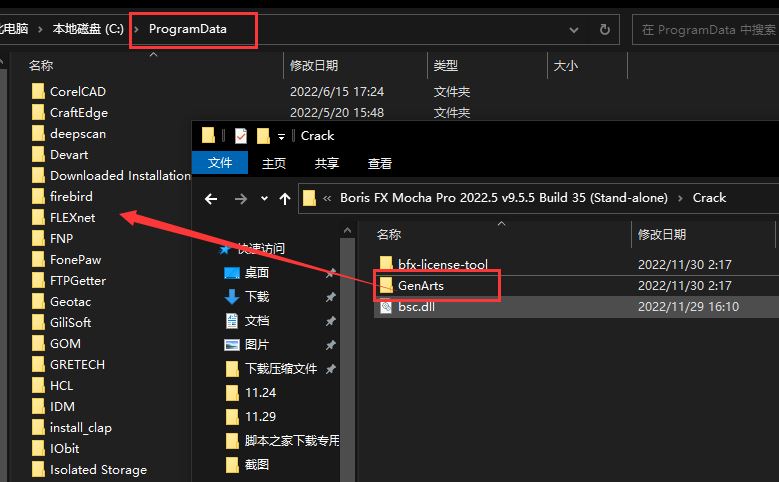
Task: Sort ProgramData by 名称 column
Action: coord(41,65)
